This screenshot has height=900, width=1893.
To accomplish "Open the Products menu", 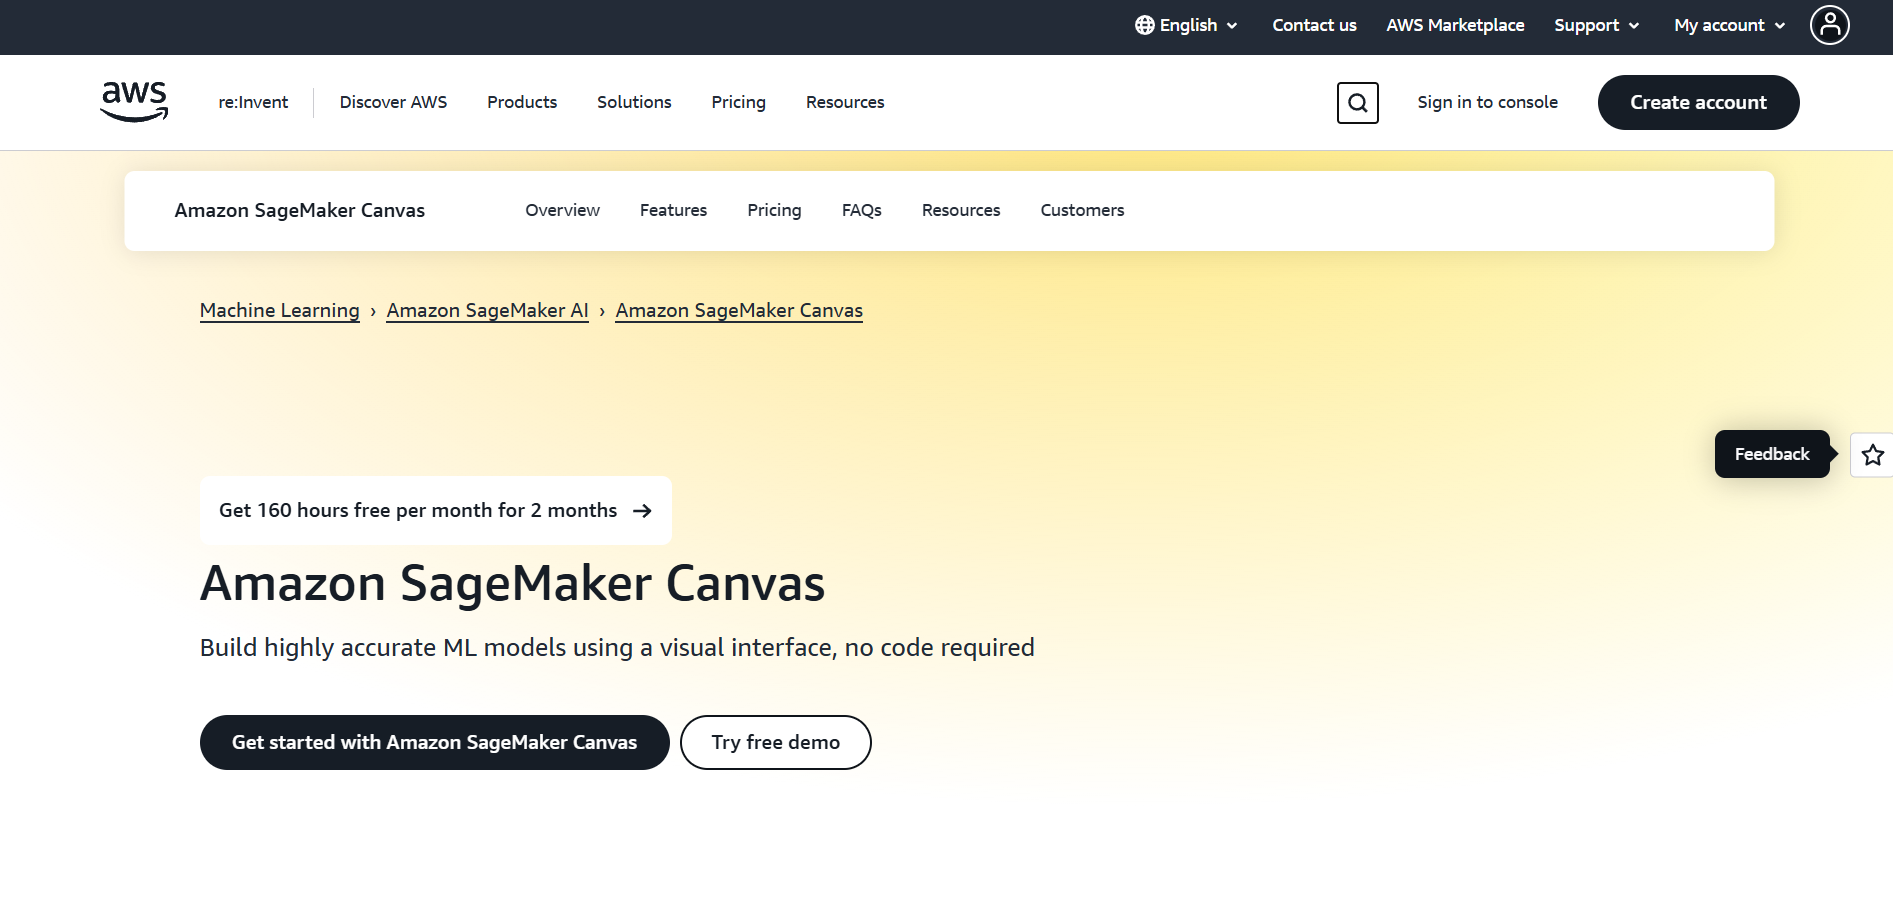I will pyautogui.click(x=522, y=102).
